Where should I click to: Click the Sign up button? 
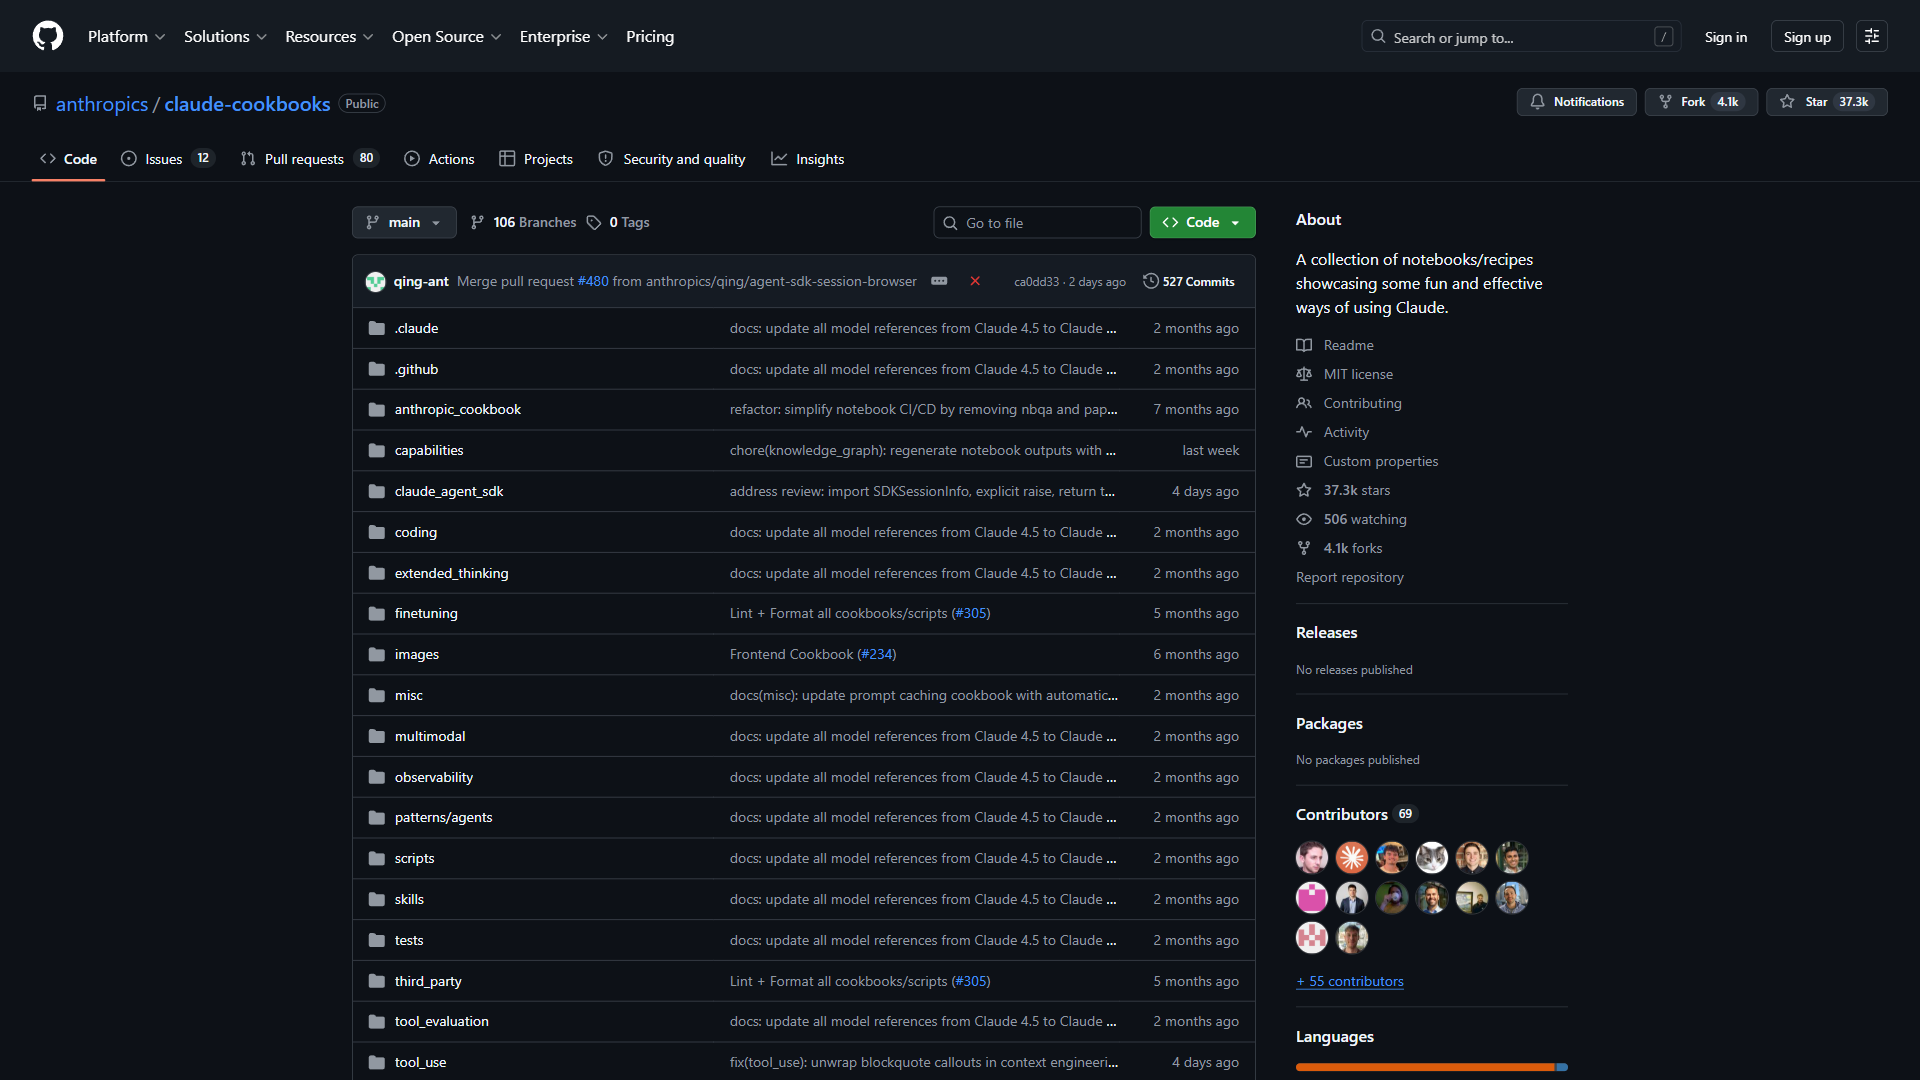pyautogui.click(x=1807, y=37)
